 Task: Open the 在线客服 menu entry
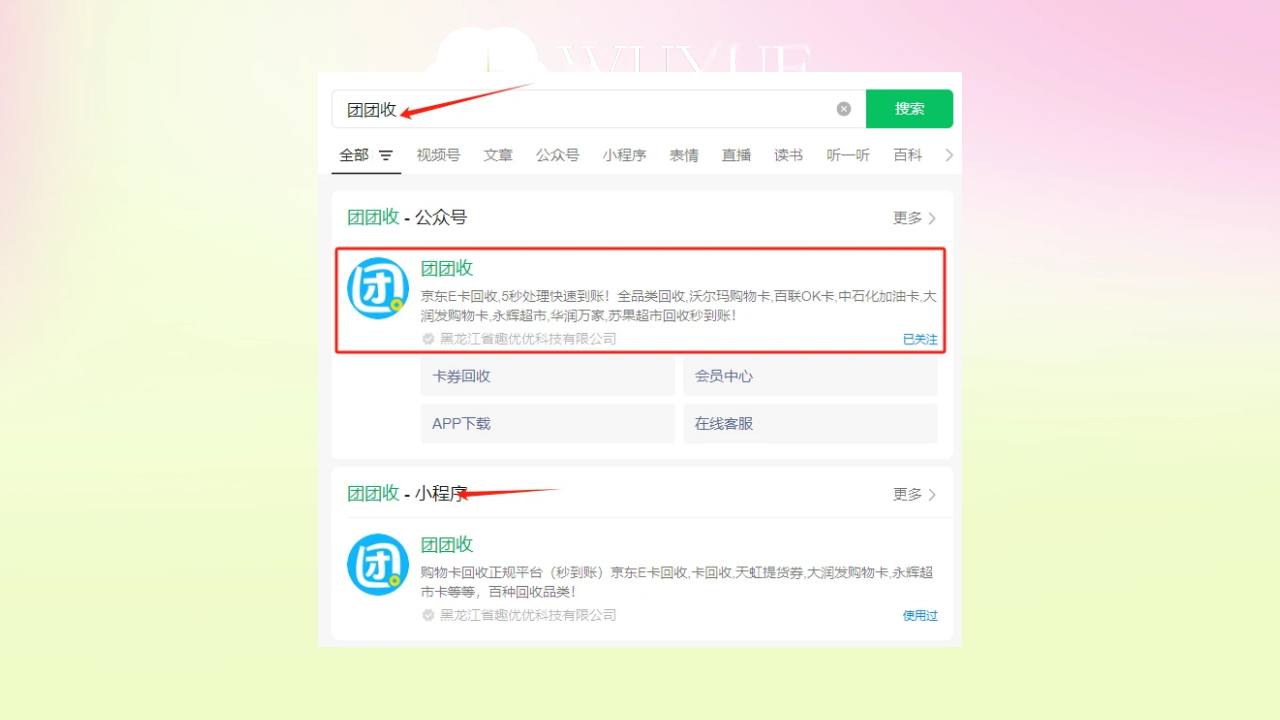[810, 423]
